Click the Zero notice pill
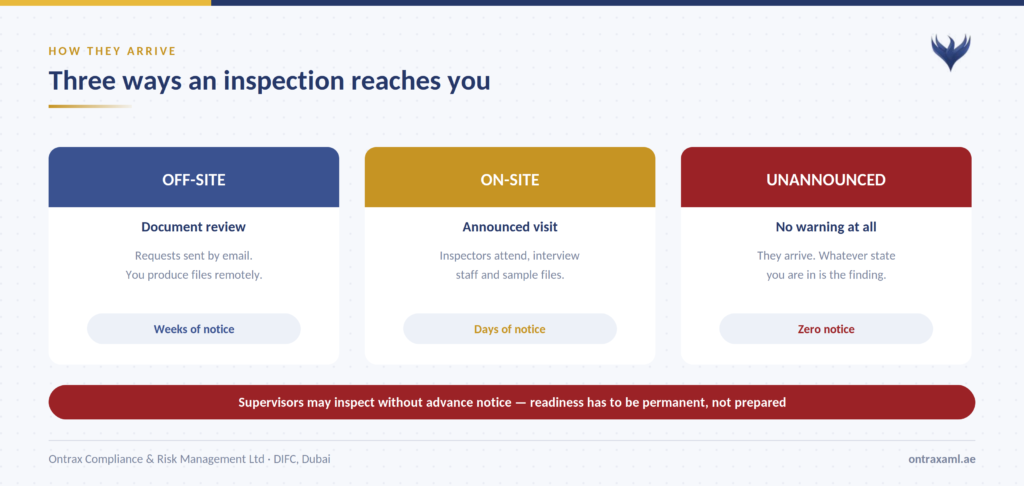This screenshot has height=486, width=1024. click(826, 329)
